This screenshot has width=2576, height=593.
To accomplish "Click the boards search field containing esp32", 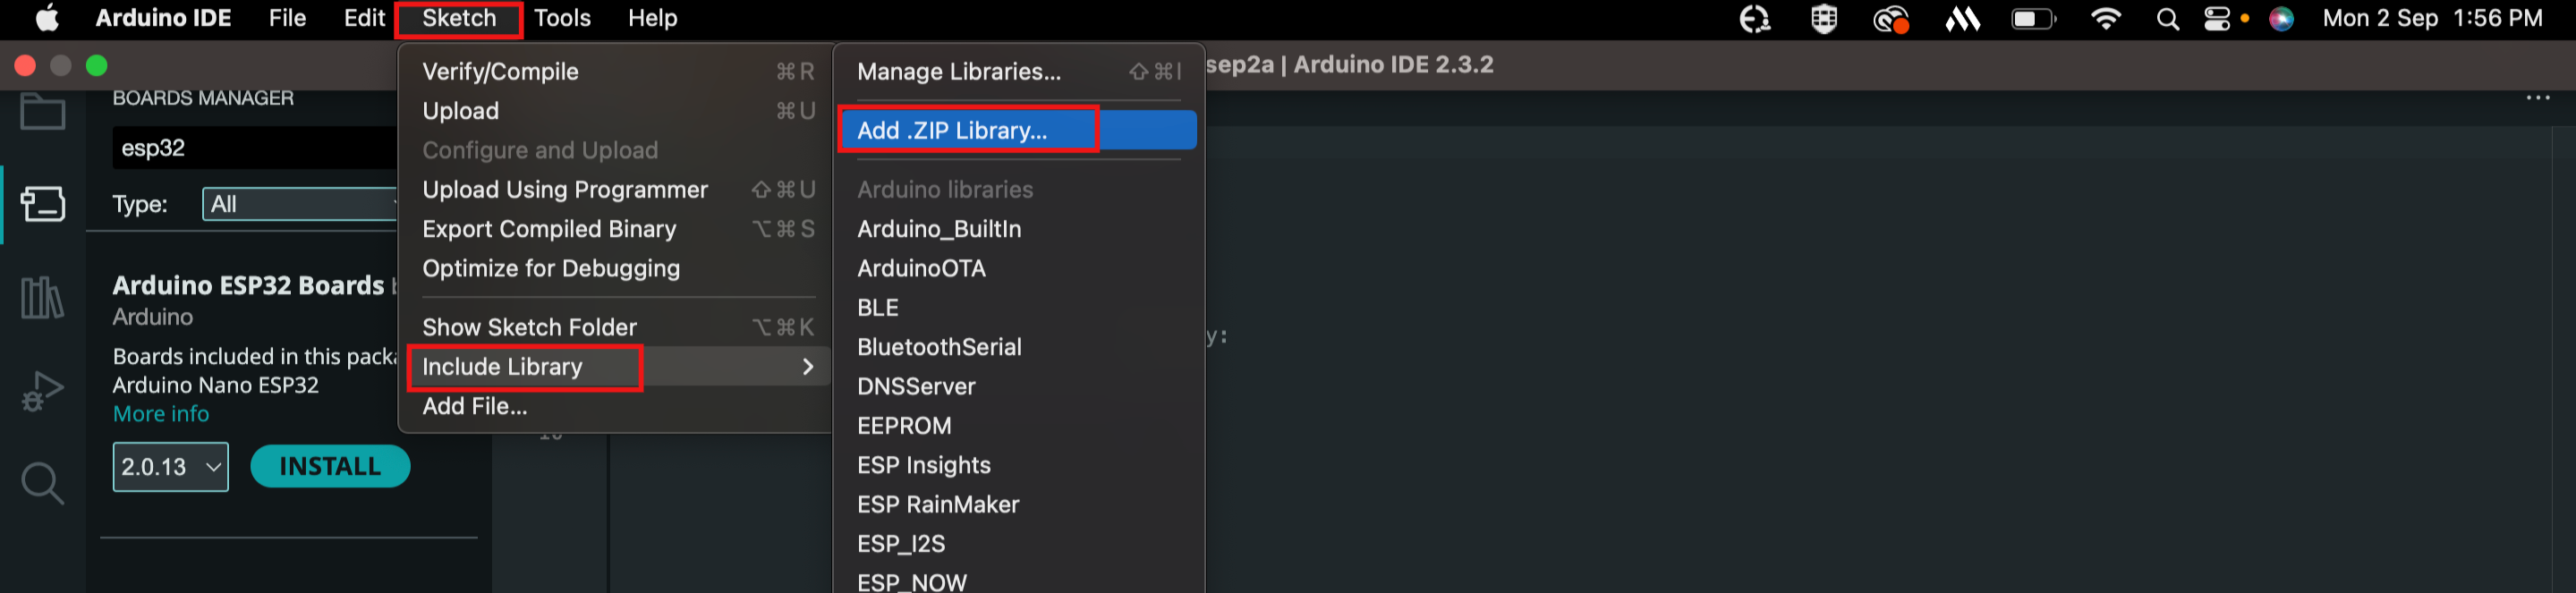I will (x=255, y=148).
